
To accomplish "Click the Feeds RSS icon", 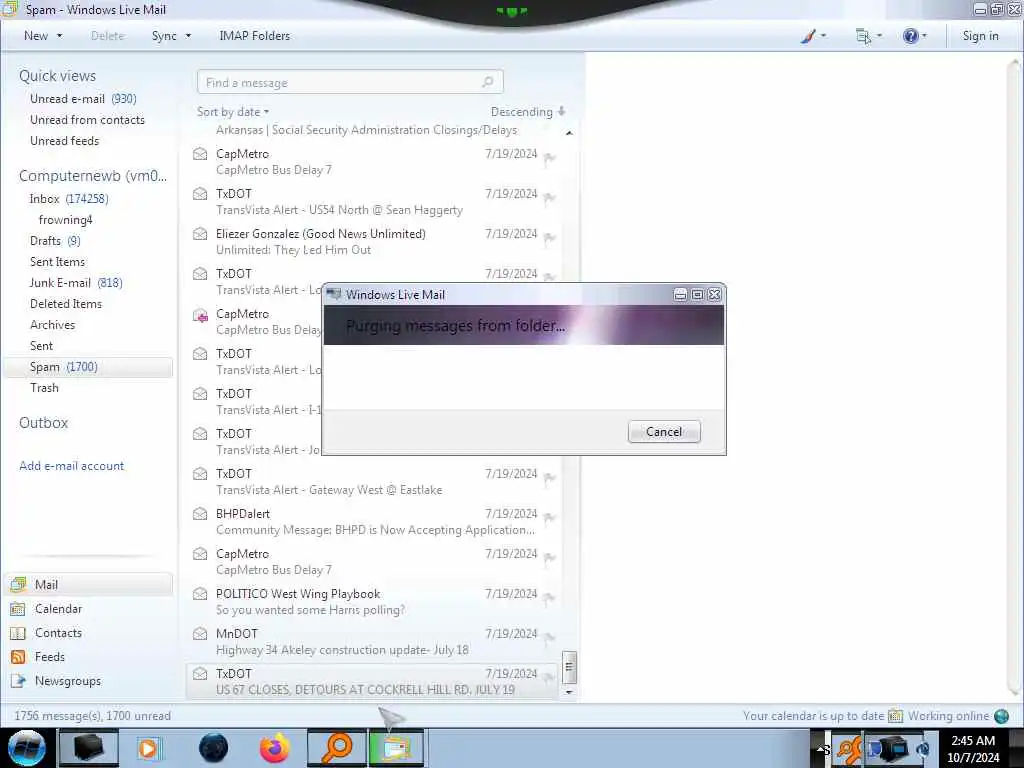I will (18, 656).
